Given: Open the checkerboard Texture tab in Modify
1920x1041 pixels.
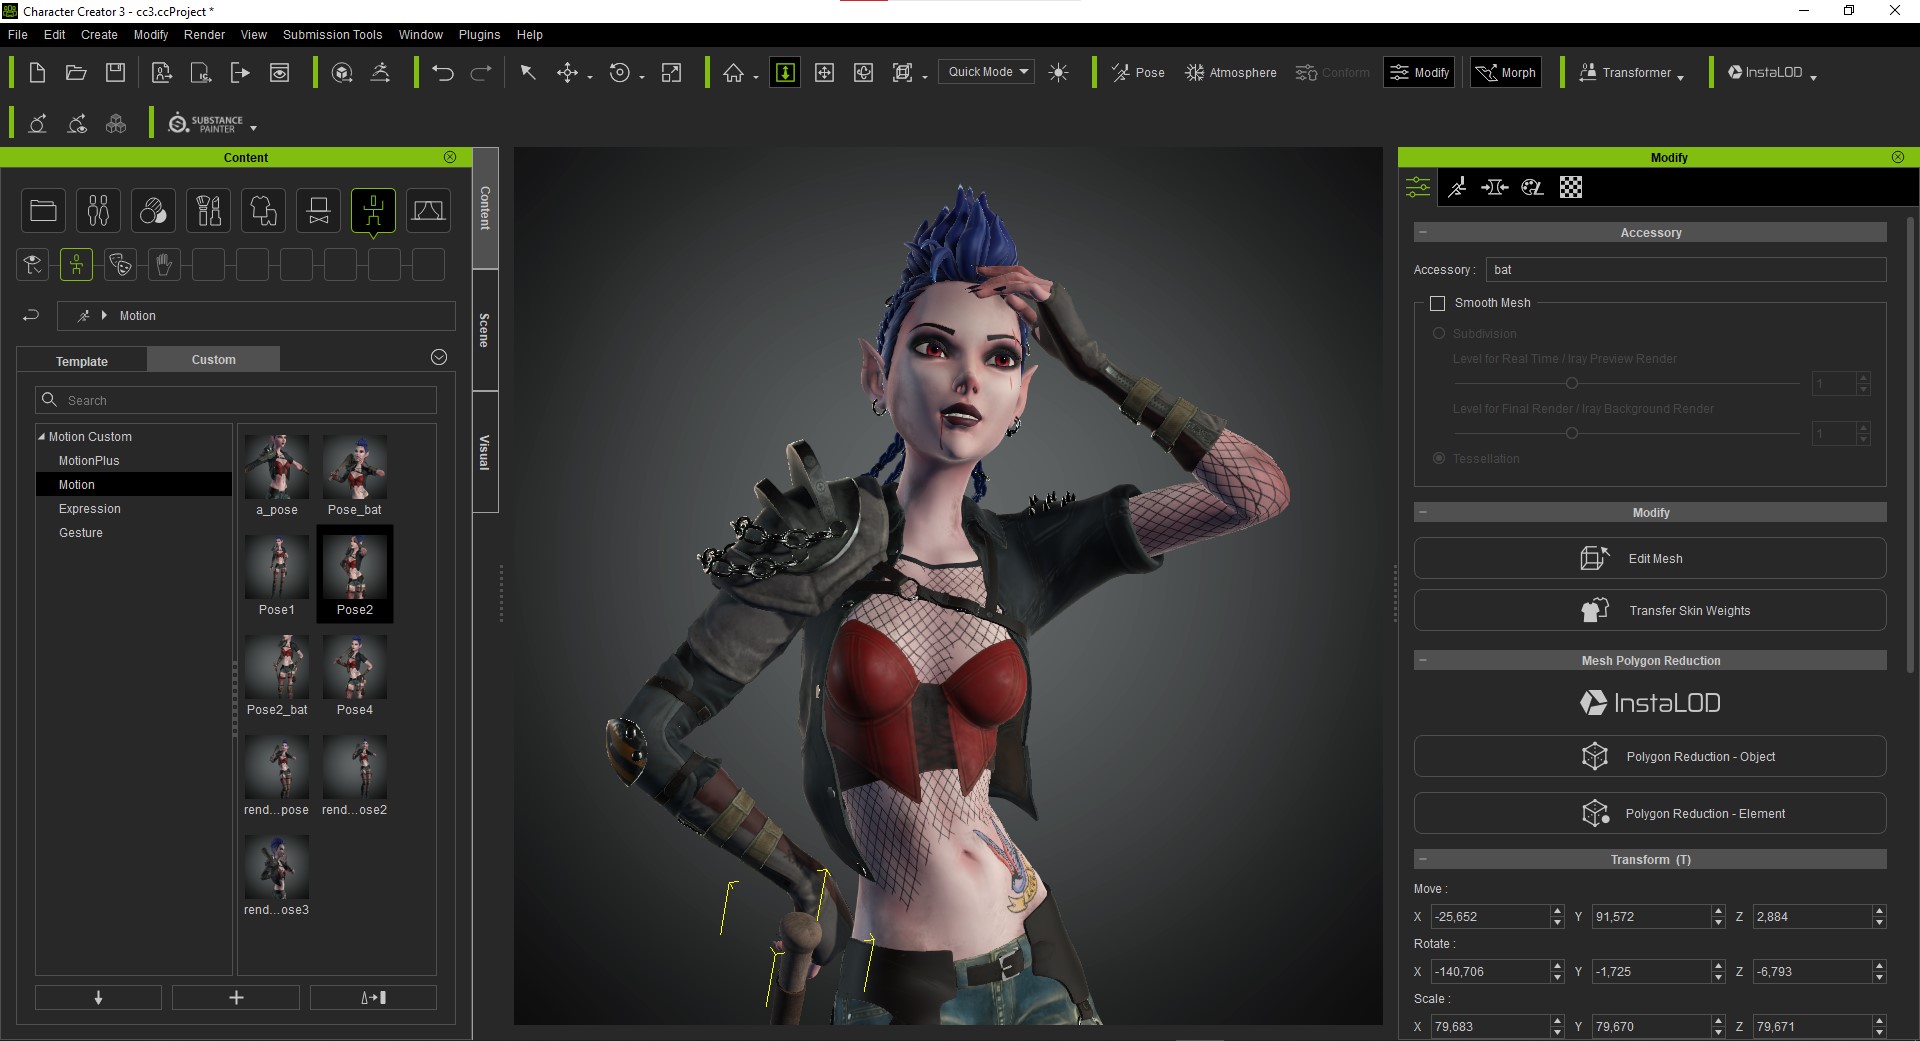Looking at the screenshot, I should pos(1571,187).
